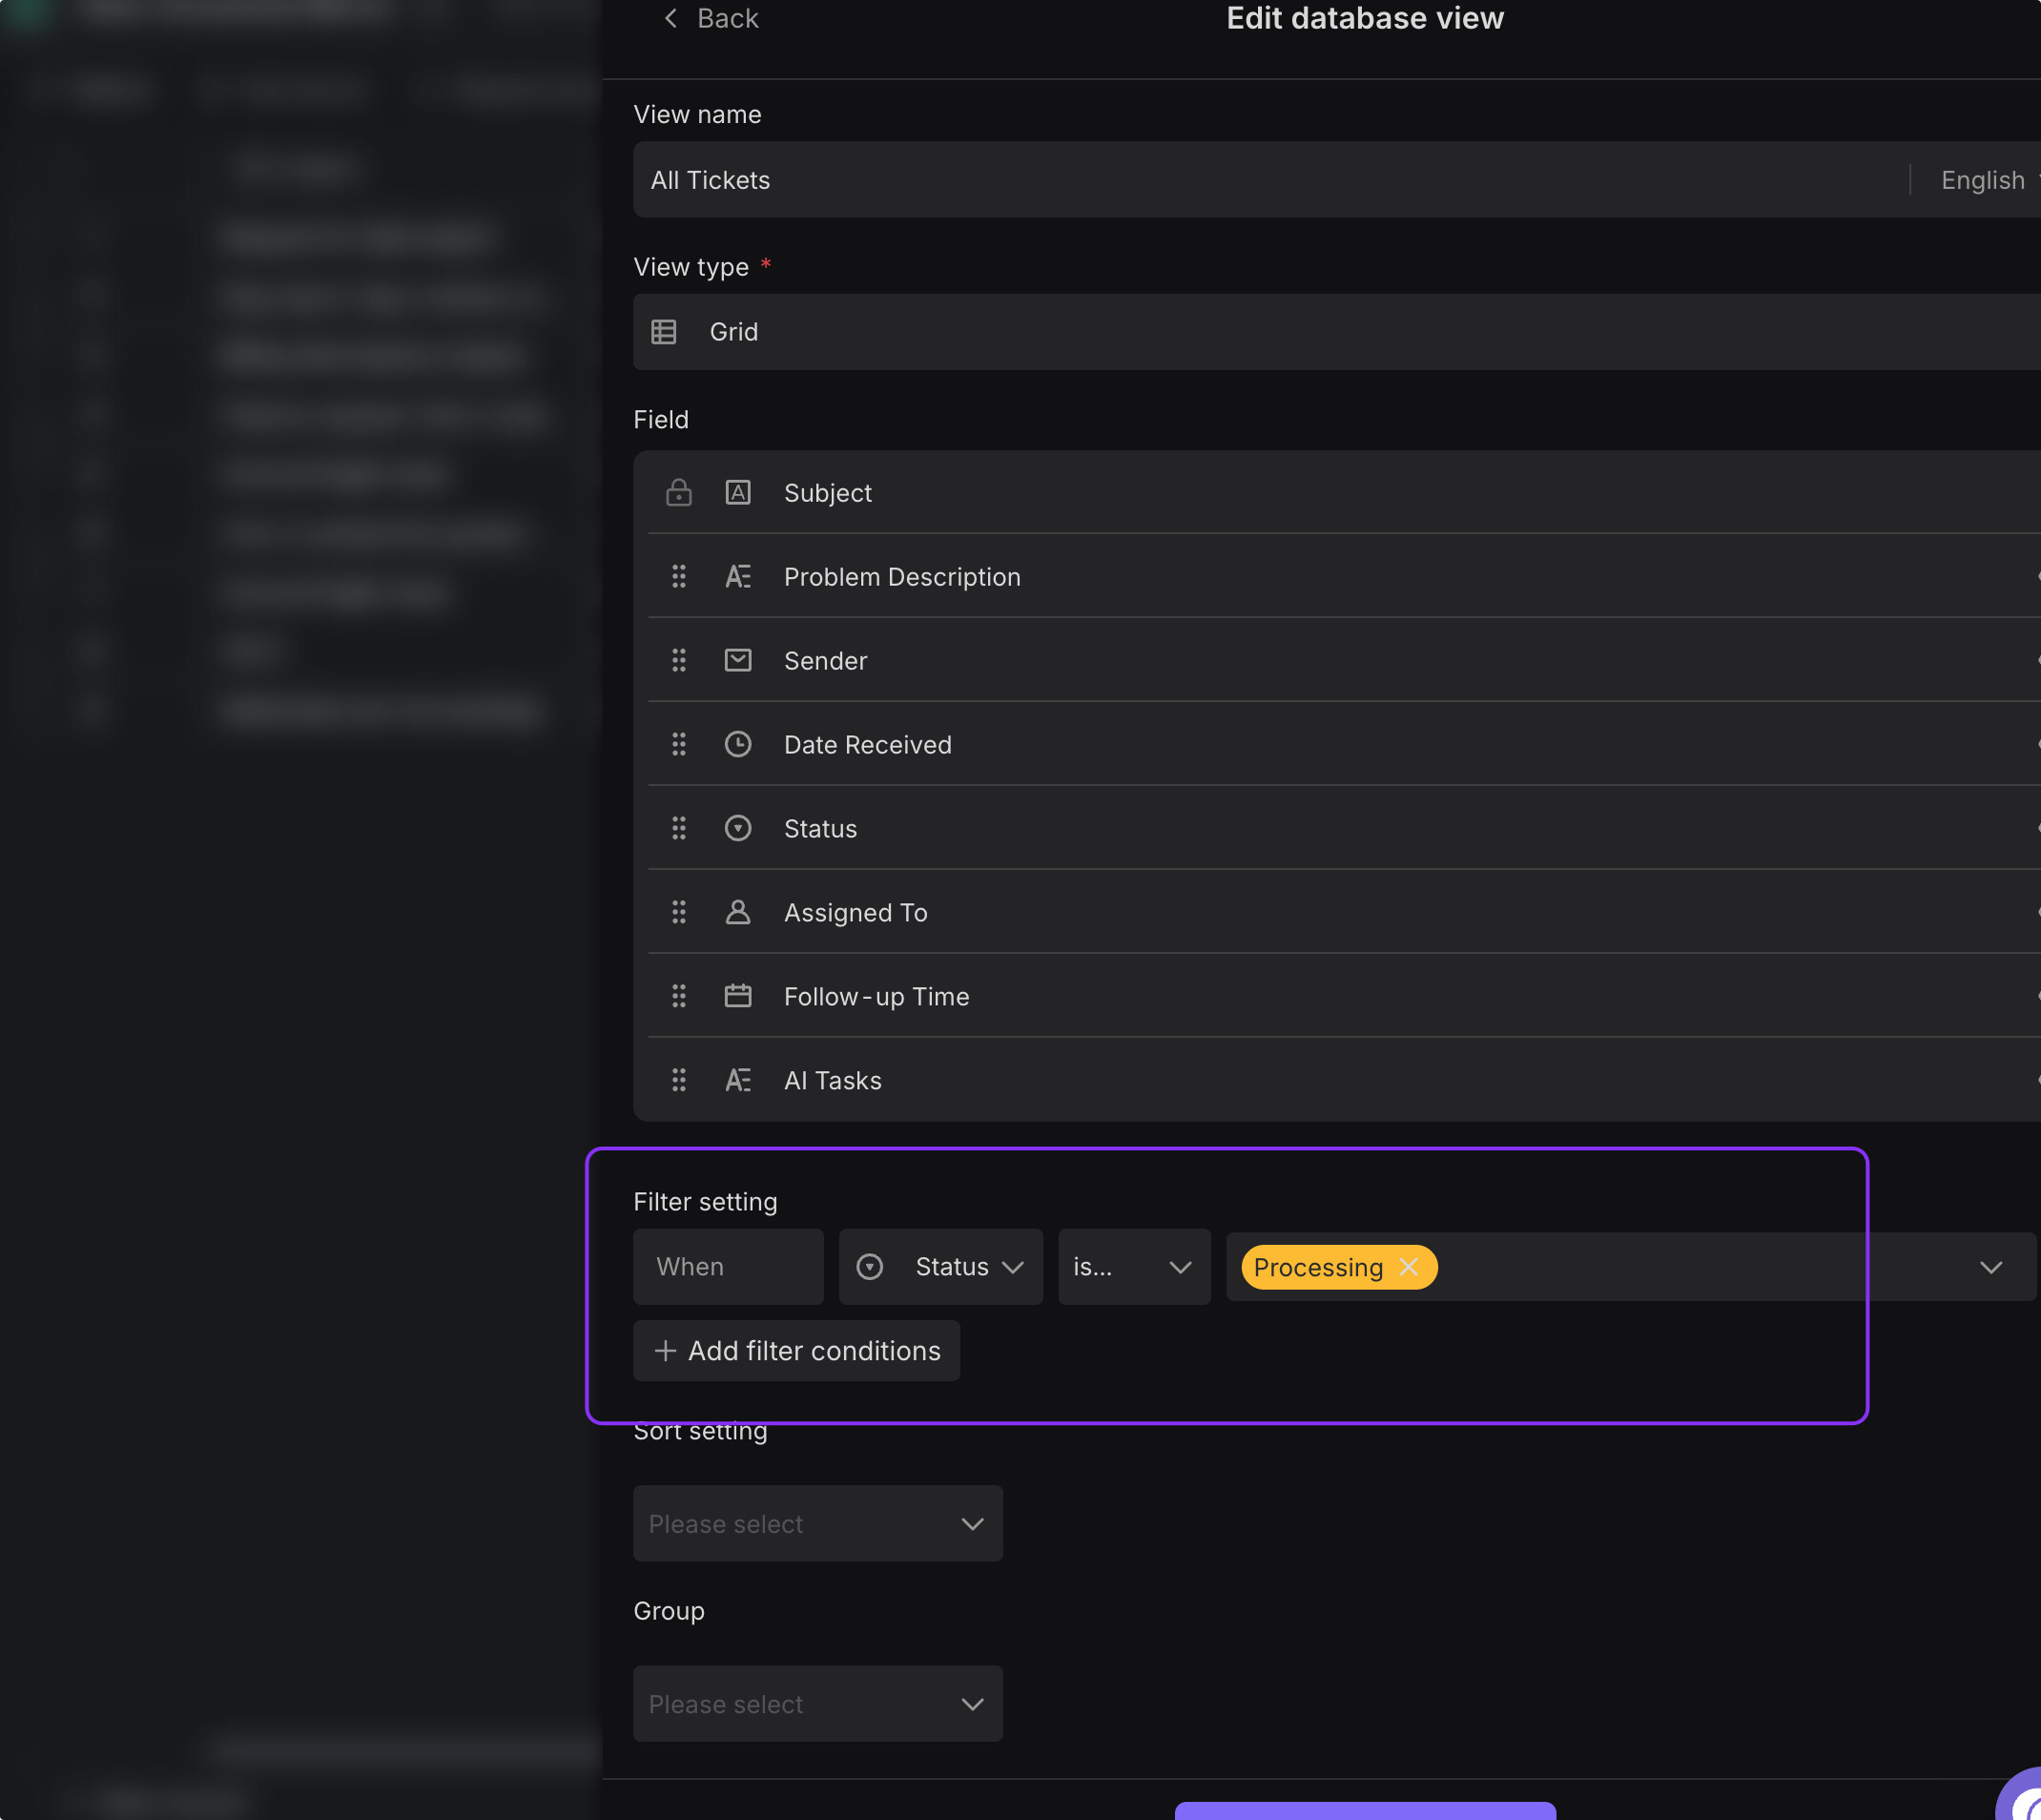2041x1820 pixels.
Task: Click the select icon beside Status field row
Action: coord(738,829)
